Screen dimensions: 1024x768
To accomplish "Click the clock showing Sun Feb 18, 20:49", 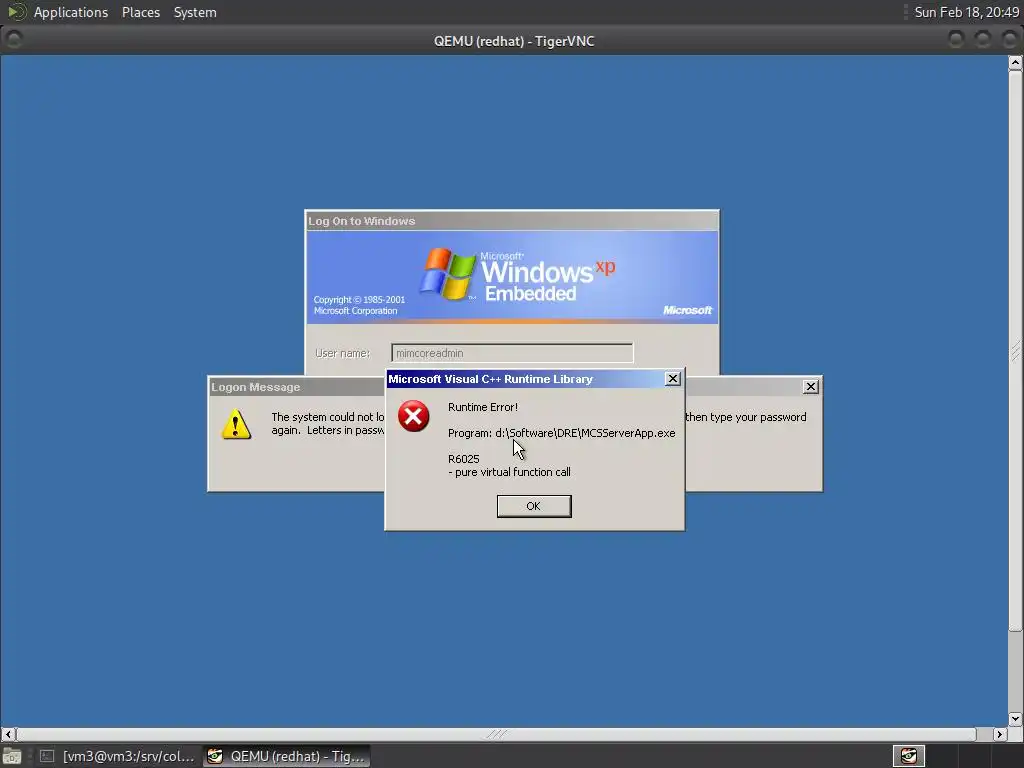I will click(967, 12).
